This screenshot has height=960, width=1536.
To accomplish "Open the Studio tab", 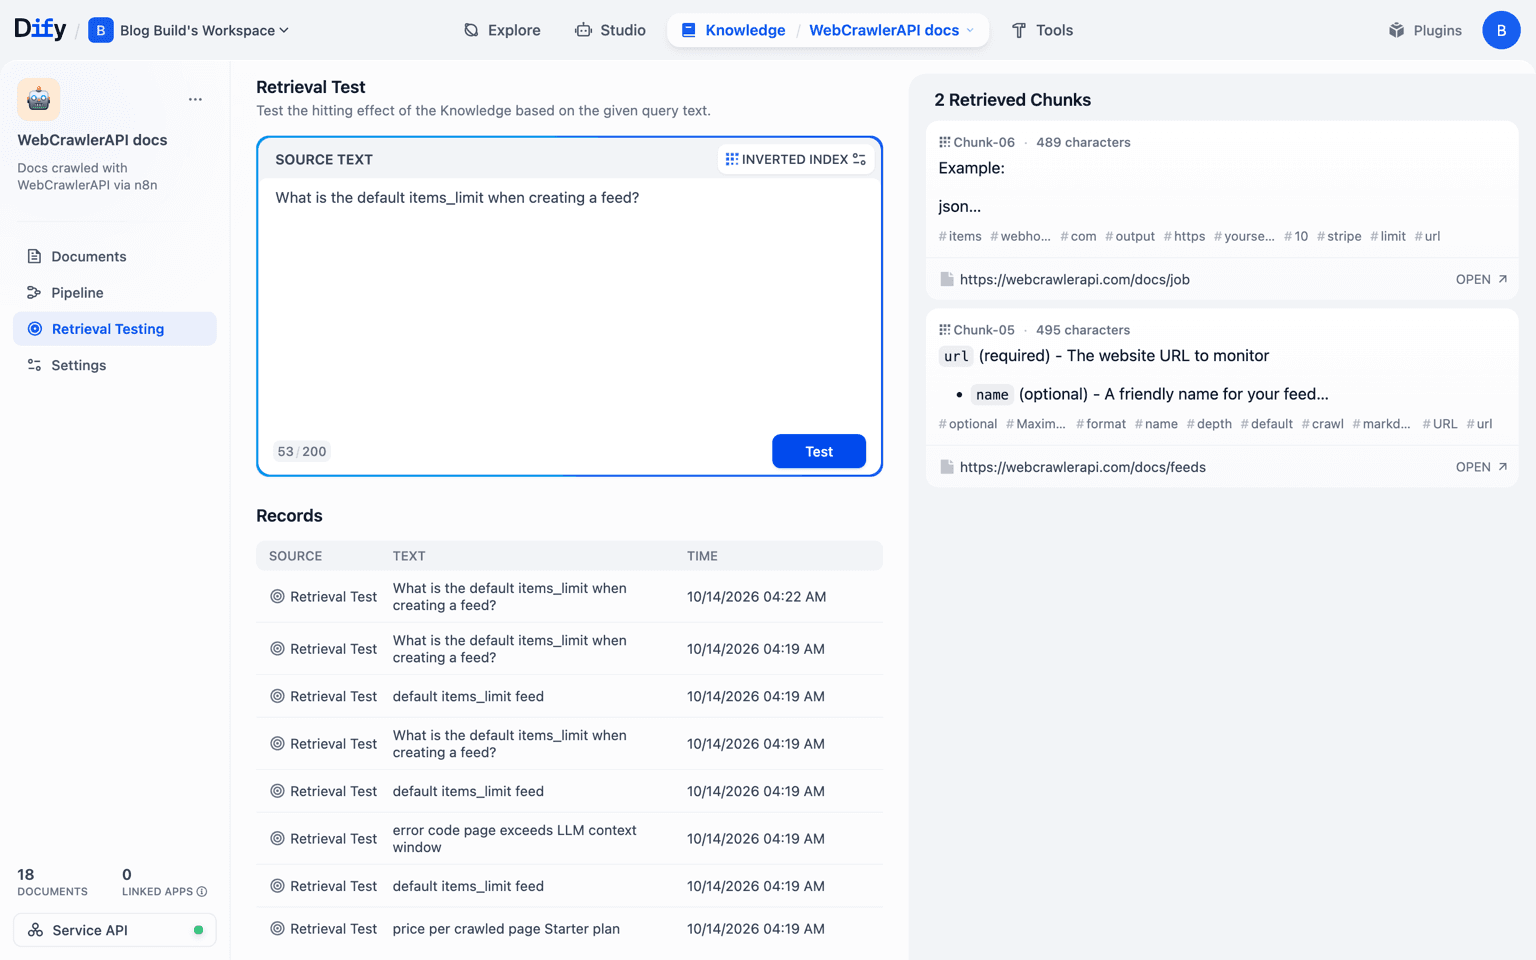I will 610,30.
